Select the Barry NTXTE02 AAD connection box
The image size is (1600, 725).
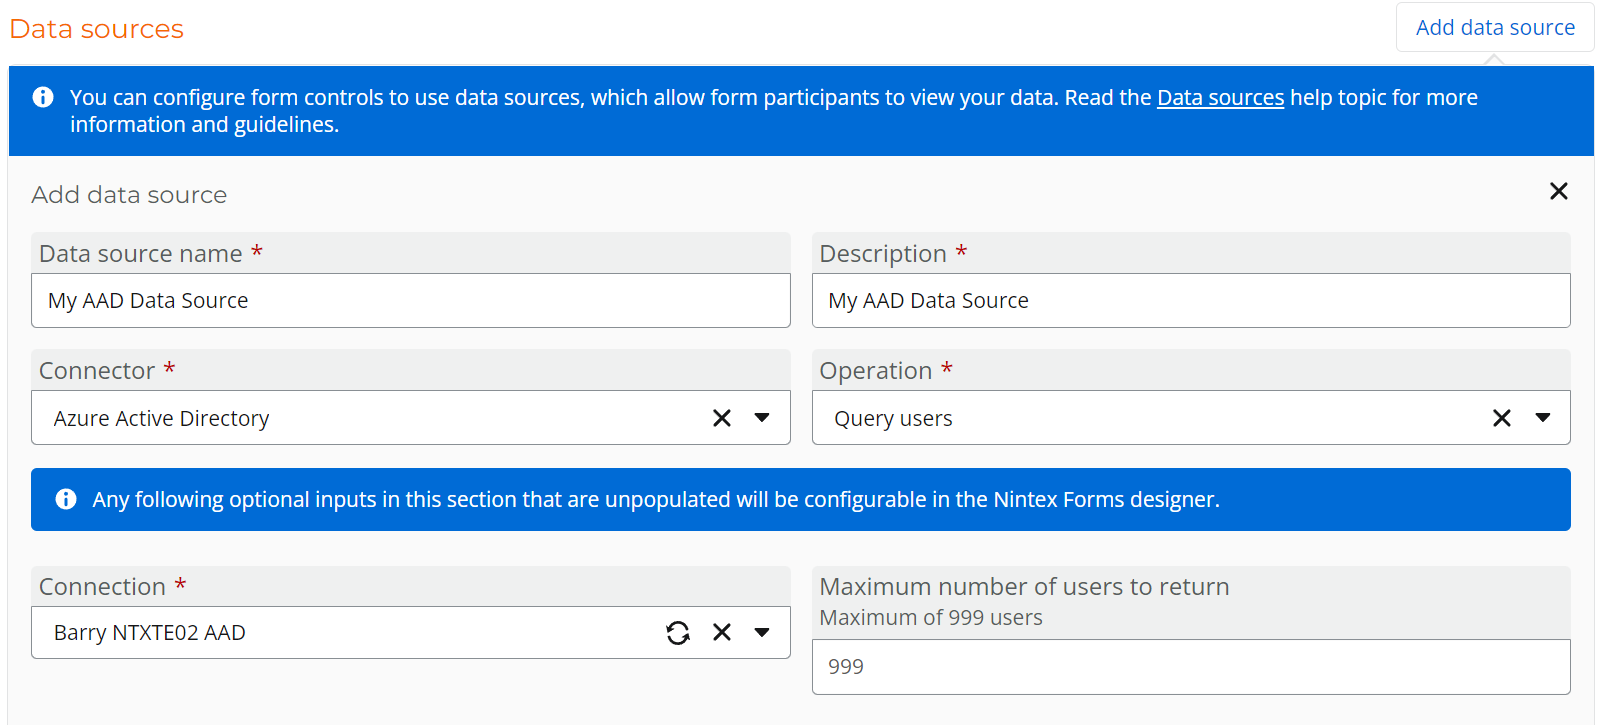coord(411,632)
